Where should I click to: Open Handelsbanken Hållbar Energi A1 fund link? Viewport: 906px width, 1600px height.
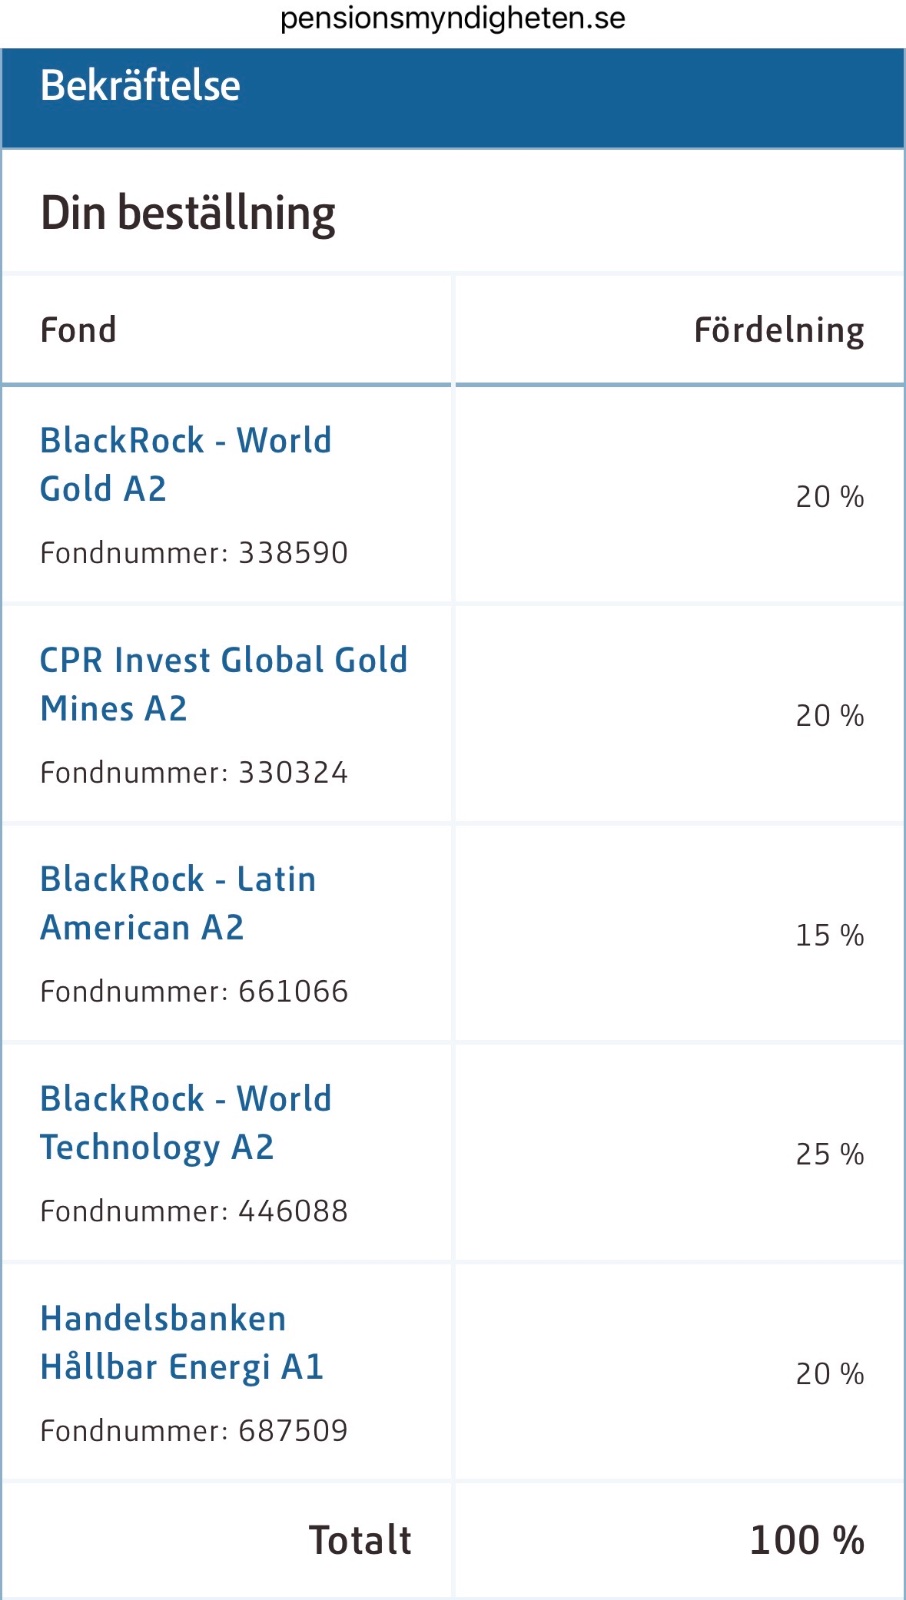coord(182,1342)
